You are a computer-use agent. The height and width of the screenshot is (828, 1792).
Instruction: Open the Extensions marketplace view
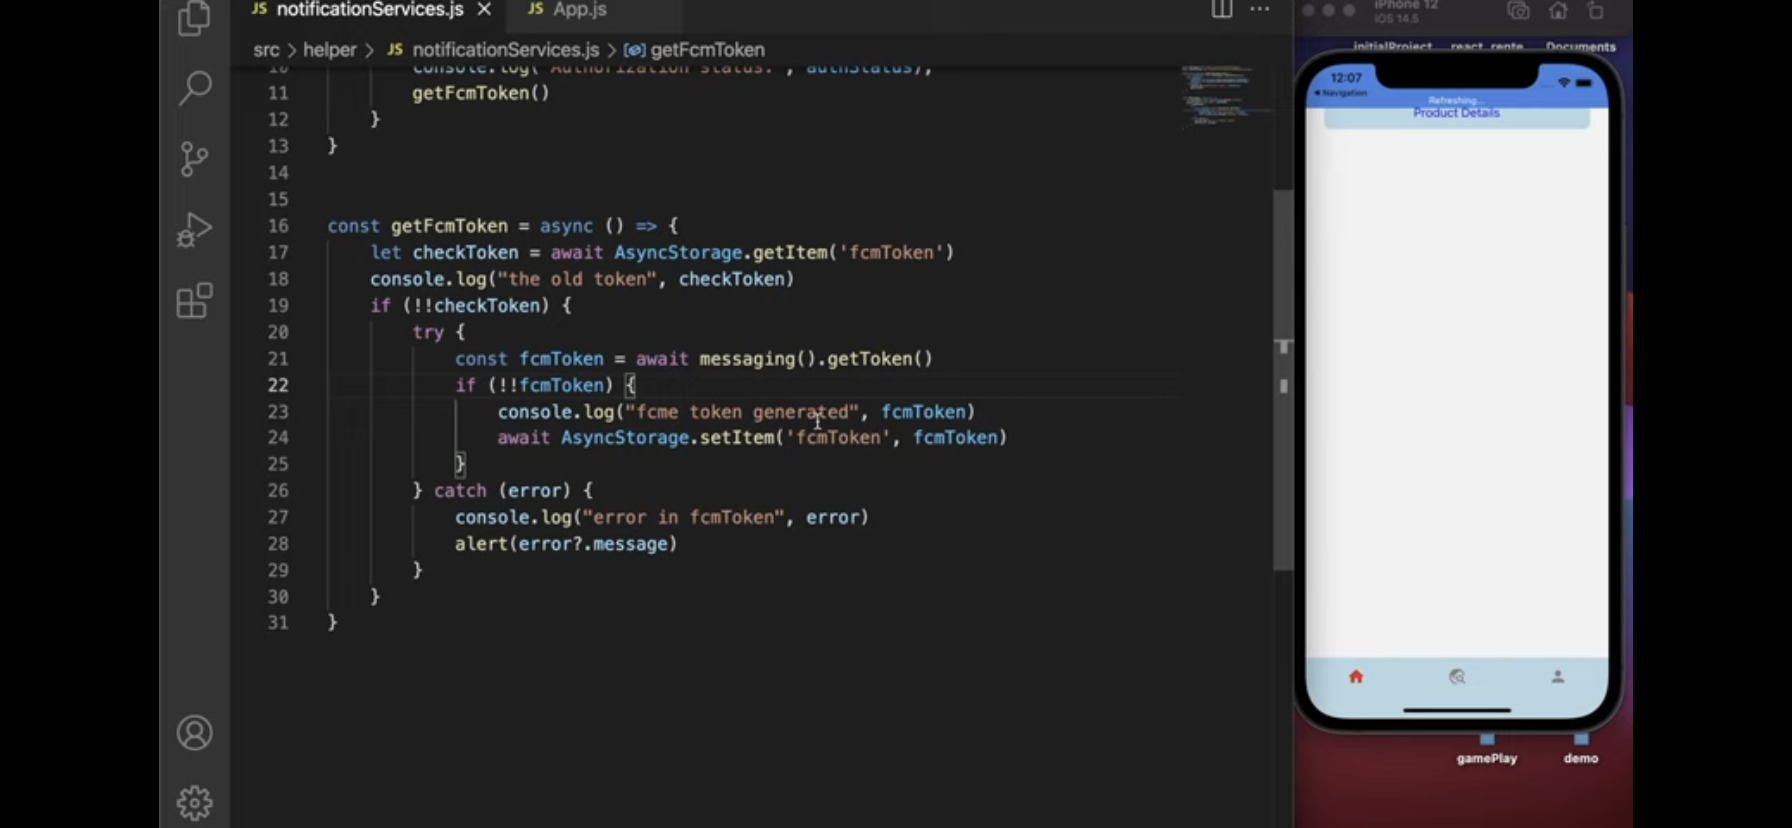point(194,301)
